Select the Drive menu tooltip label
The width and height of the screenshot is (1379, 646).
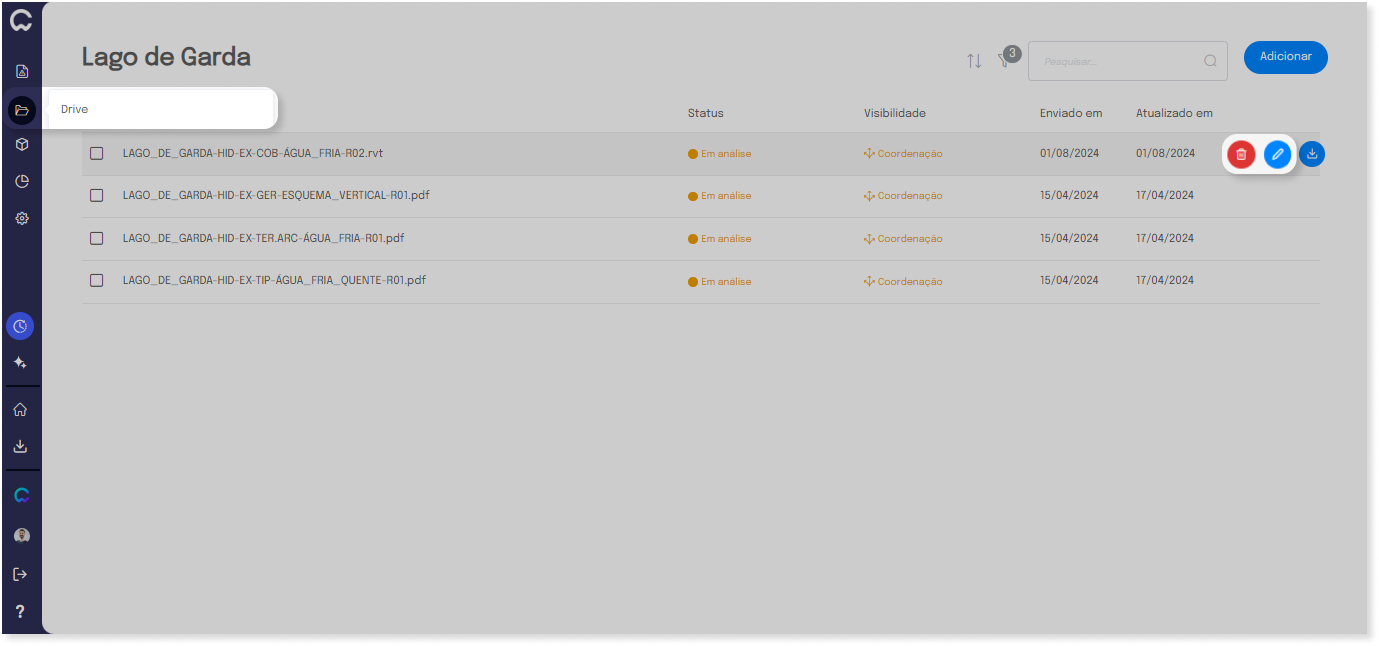(x=75, y=109)
